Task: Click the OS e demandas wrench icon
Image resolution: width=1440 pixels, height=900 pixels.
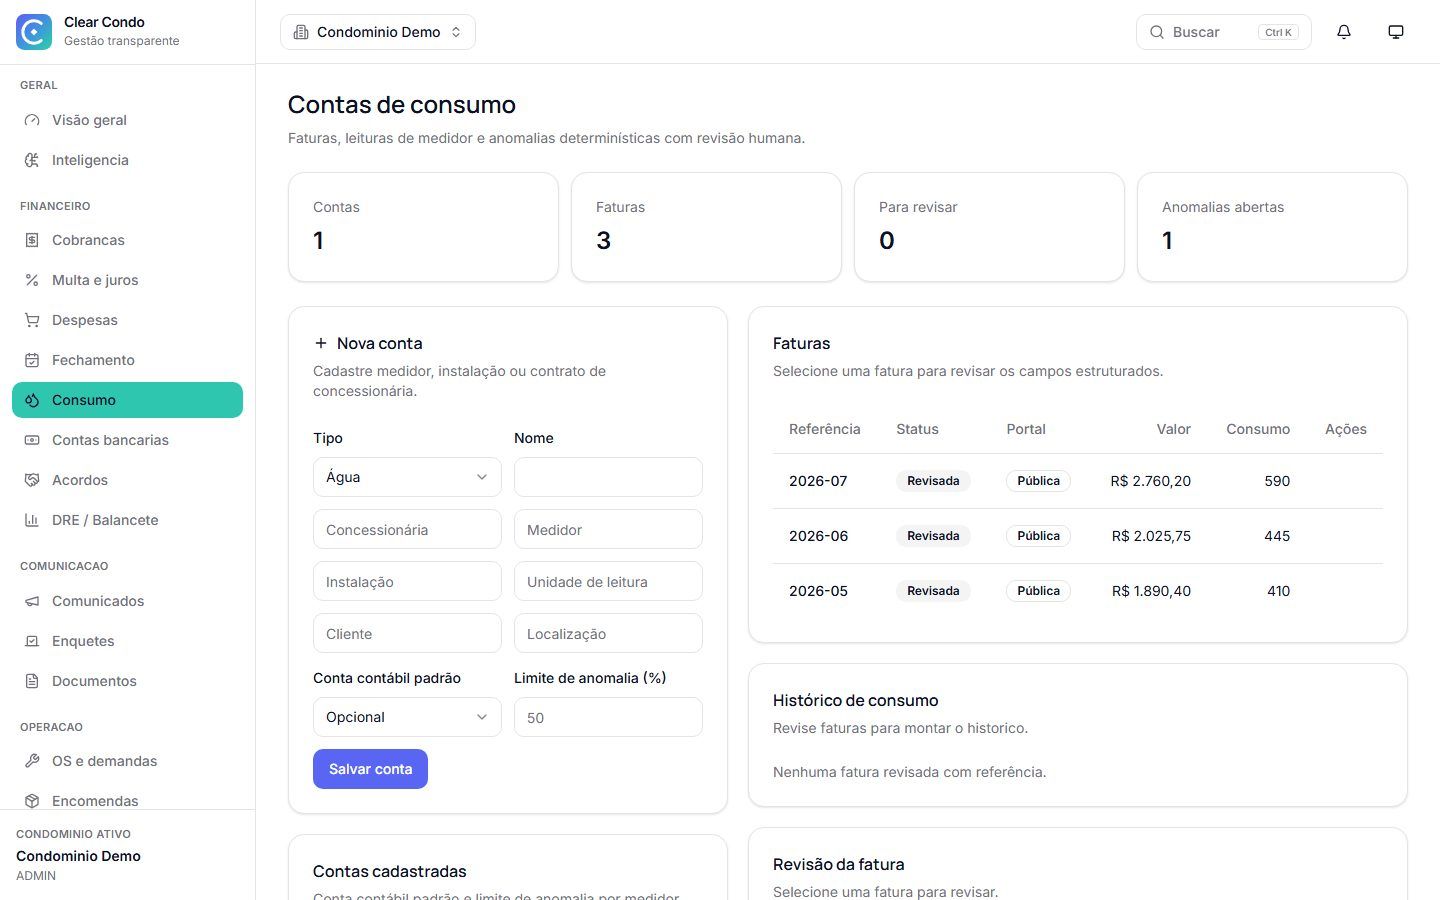Action: pos(32,761)
